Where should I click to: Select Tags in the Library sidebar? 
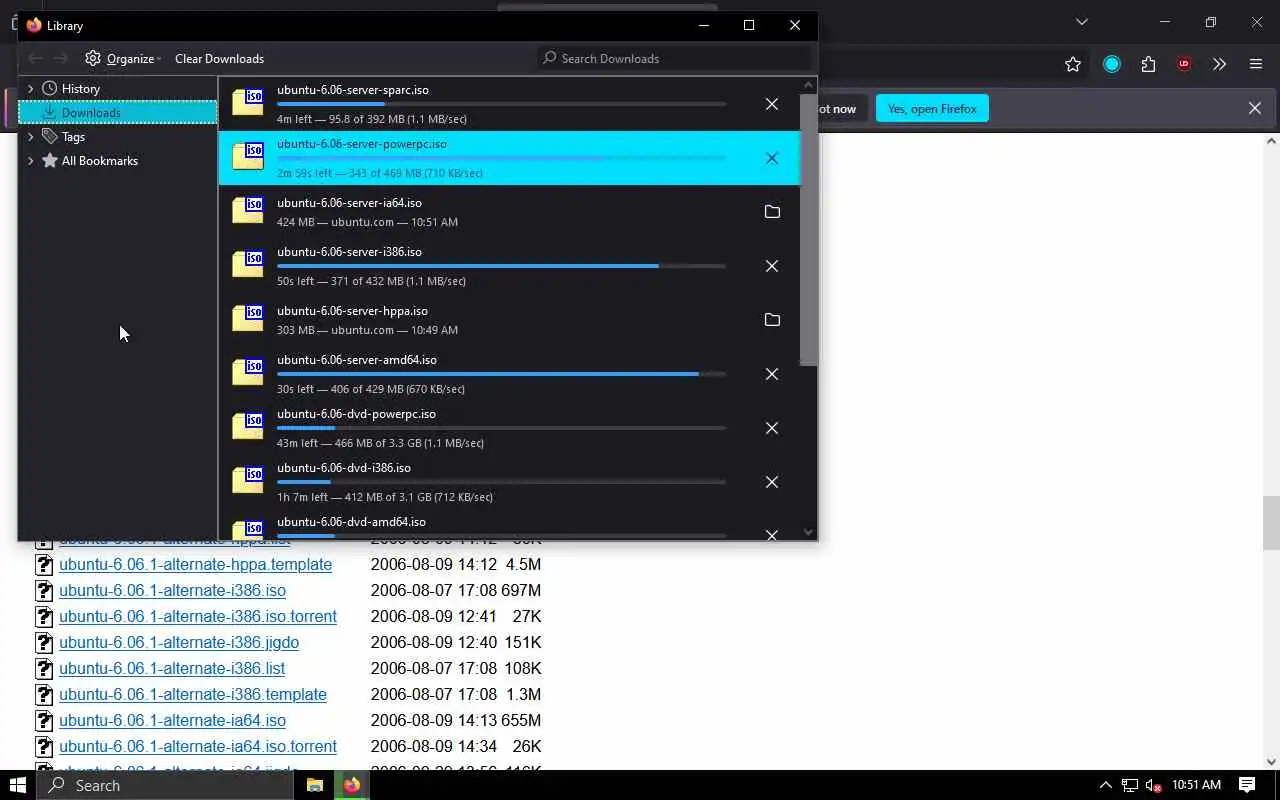click(73, 136)
